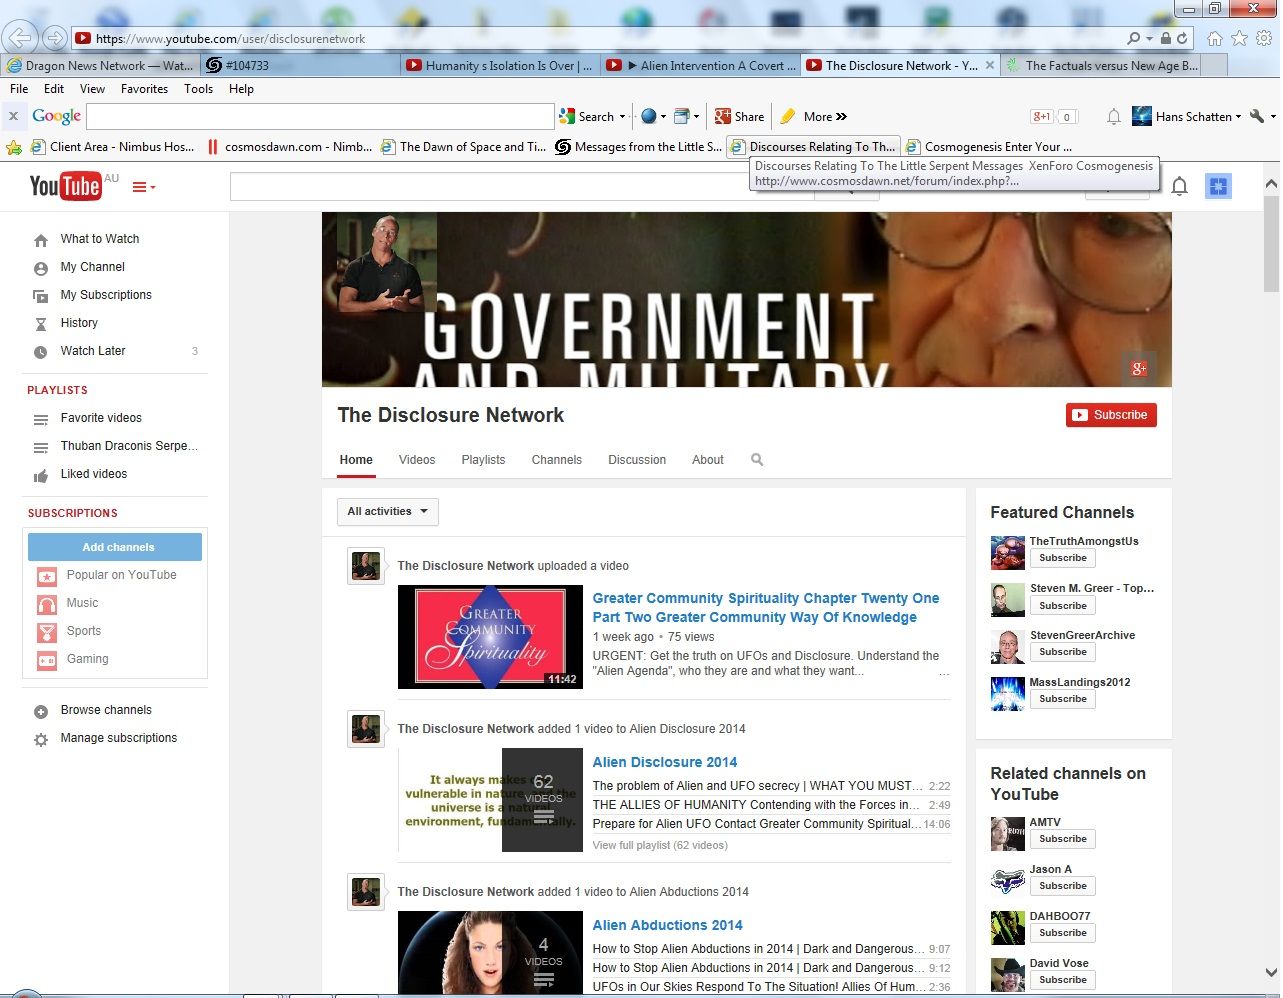Open IE Home icon

(x=1214, y=38)
